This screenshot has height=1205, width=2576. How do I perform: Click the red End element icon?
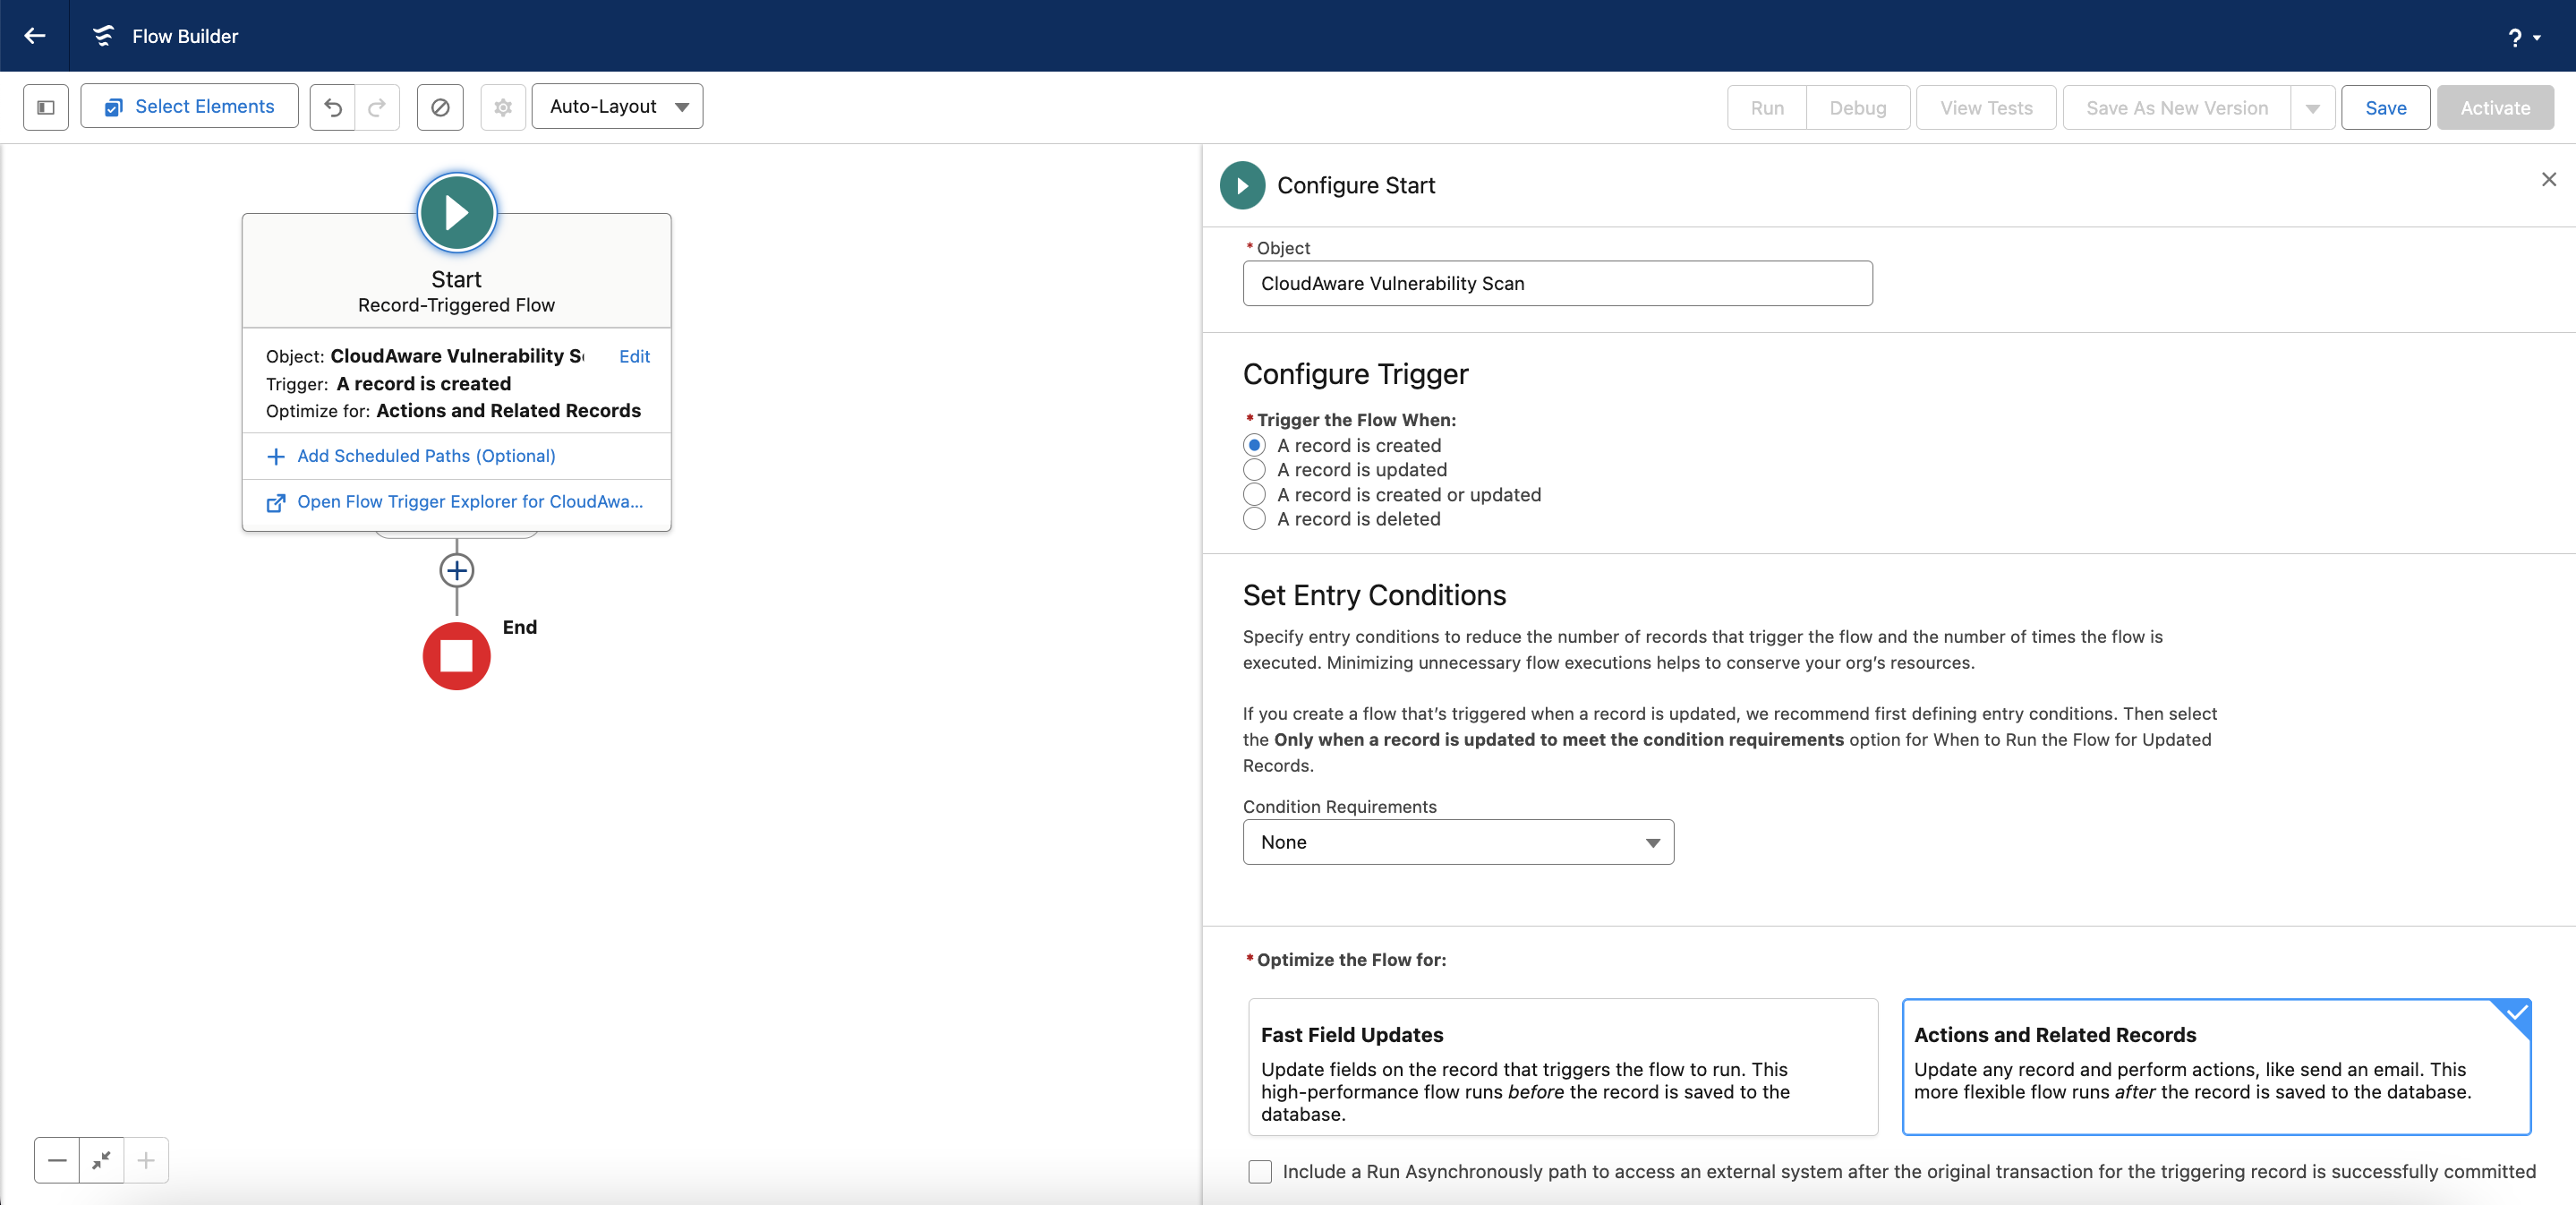point(456,655)
